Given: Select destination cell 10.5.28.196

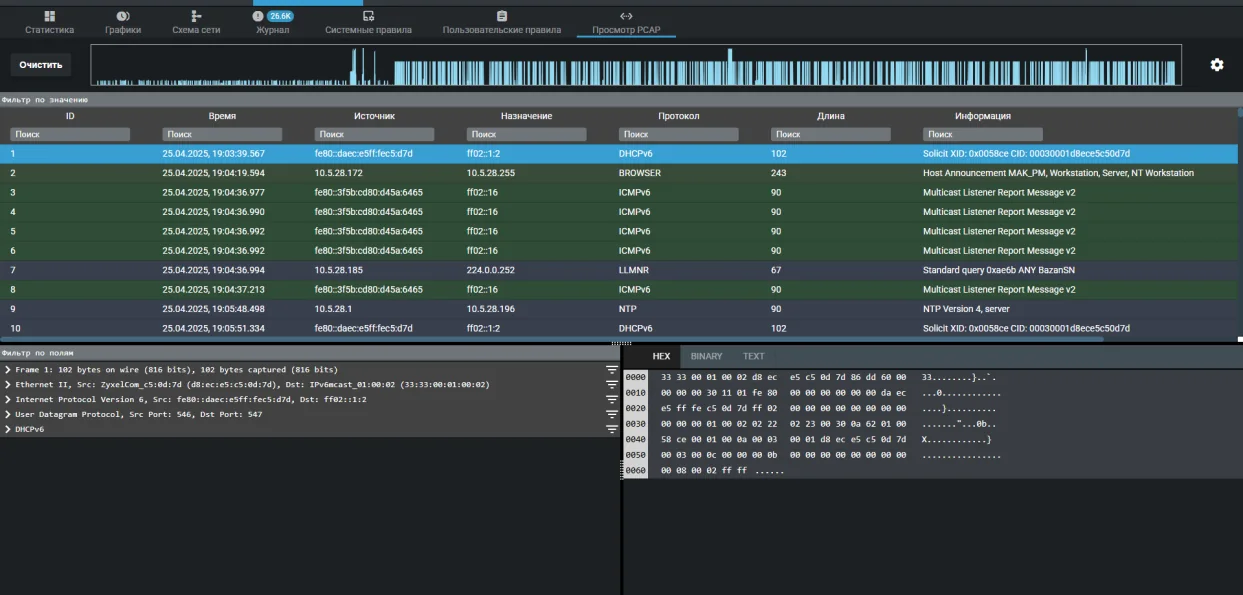Looking at the screenshot, I should click(x=492, y=309).
